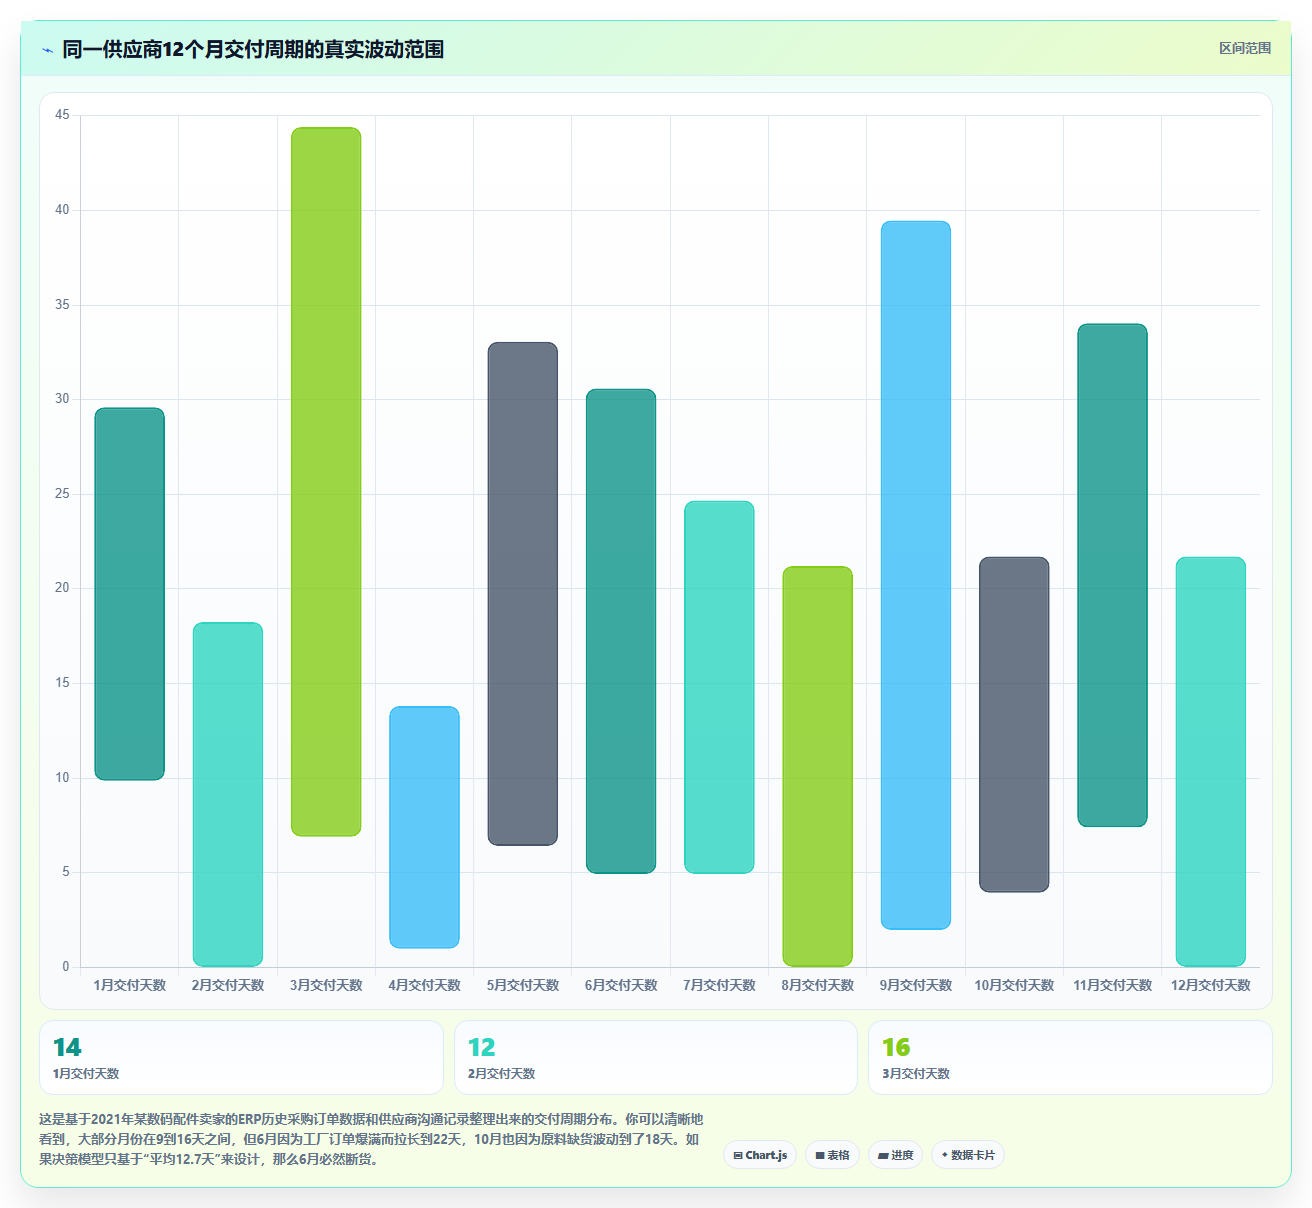Select the 表格 tag chip

[x=832, y=1155]
